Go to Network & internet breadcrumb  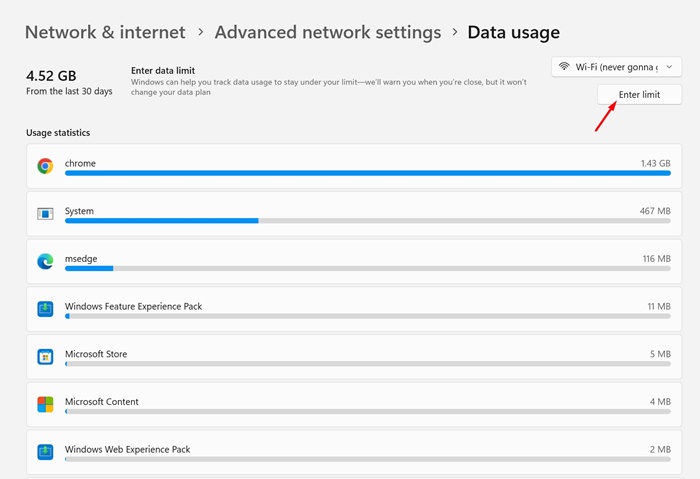coord(105,32)
